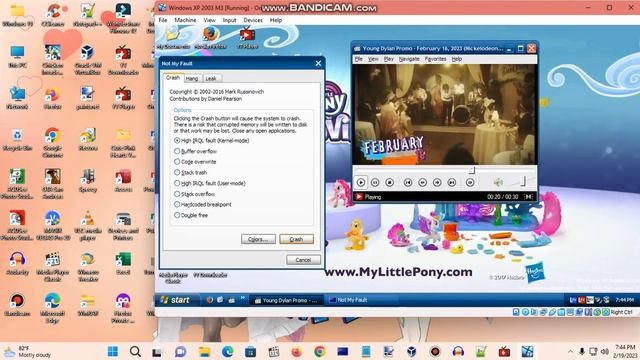Screen dimensions: 640x360
Task: Open File Explorer from host taskbar
Action: 204,351
